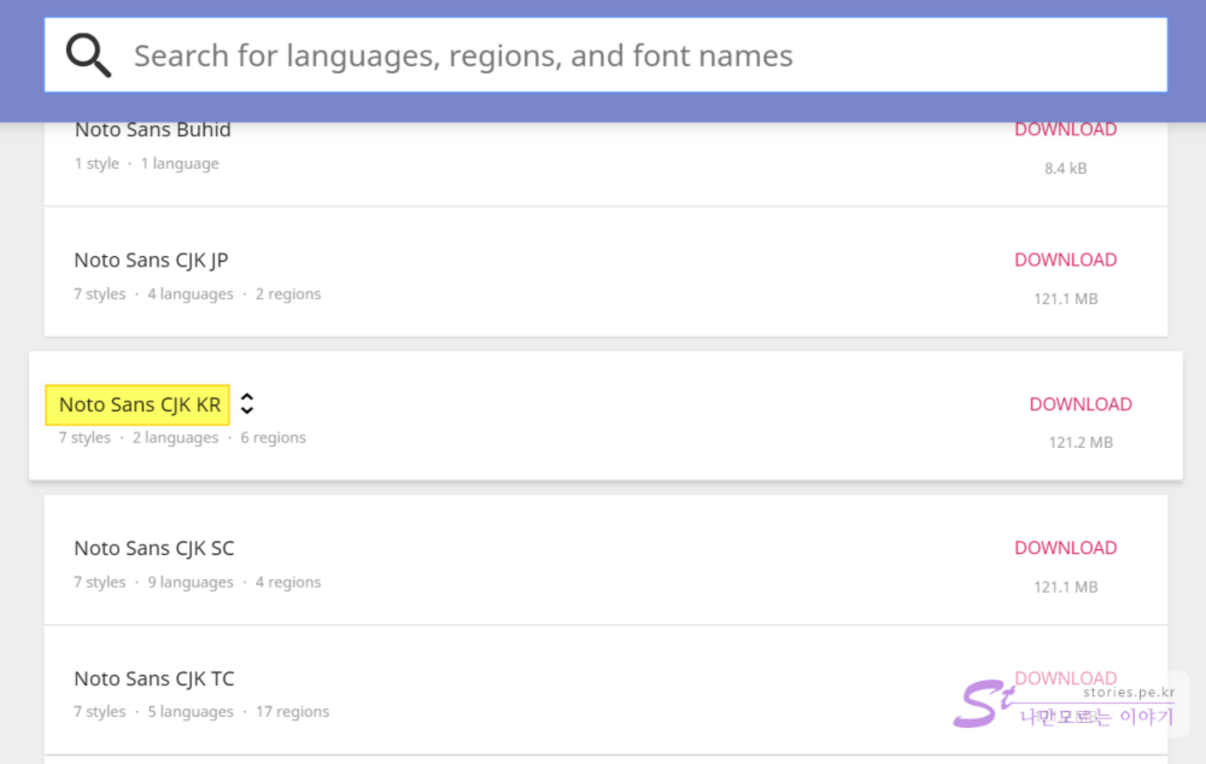Open the Noto Sans CJK SC entry title
Image resolution: width=1206 pixels, height=764 pixels.
click(x=154, y=548)
